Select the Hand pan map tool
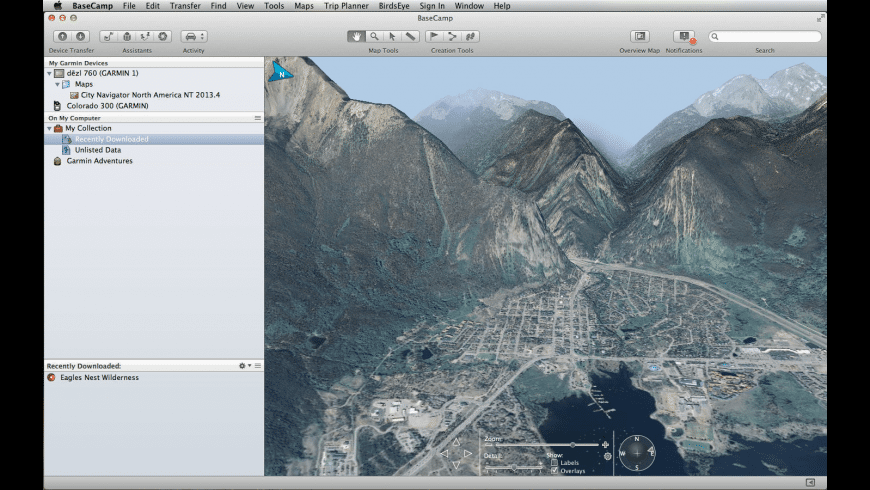Screen dimensions: 870x490 pos(356,36)
